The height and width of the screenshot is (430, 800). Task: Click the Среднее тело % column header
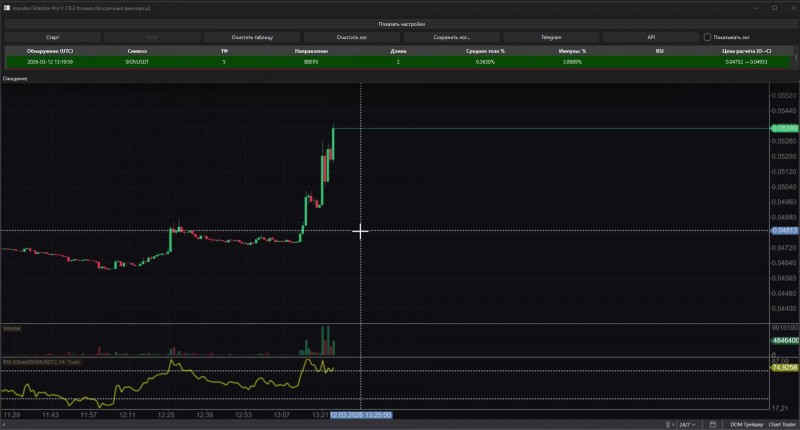click(485, 51)
